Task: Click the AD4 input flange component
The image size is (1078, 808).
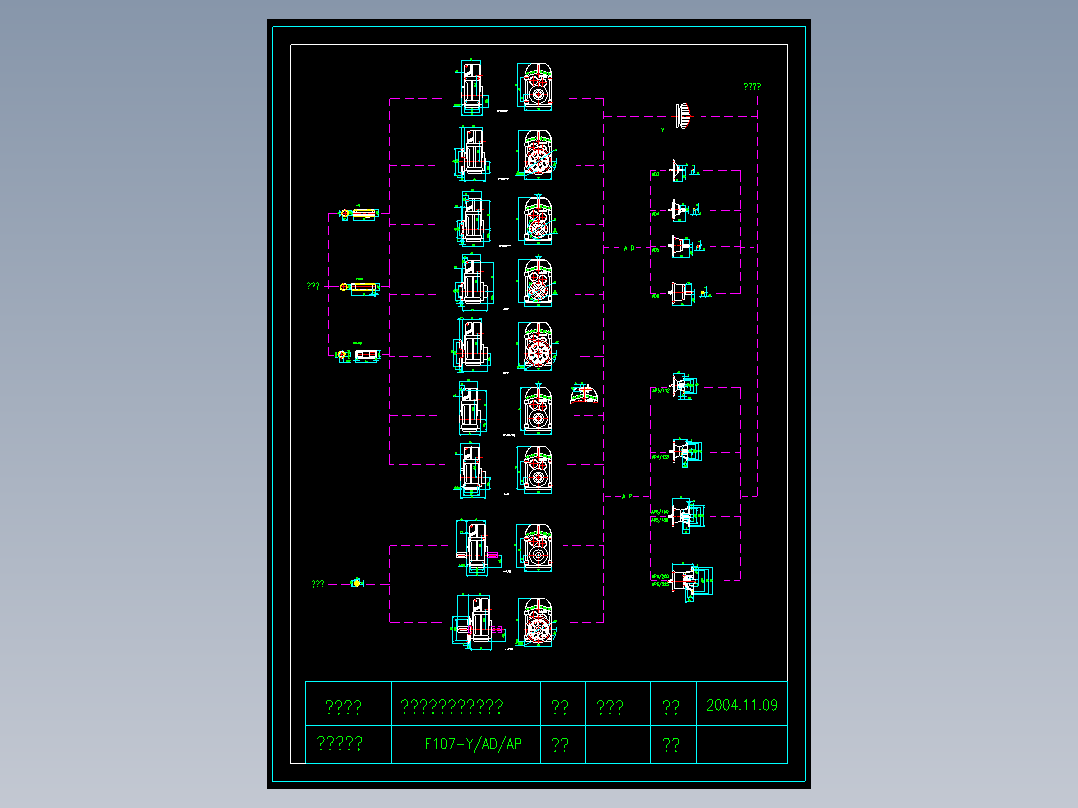Action: 680,210
